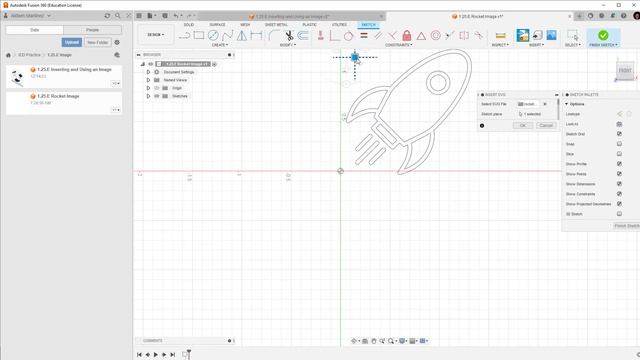The width and height of the screenshot is (640, 360).
Task: Switch to the Sheet Metal tab
Action: 276,25
